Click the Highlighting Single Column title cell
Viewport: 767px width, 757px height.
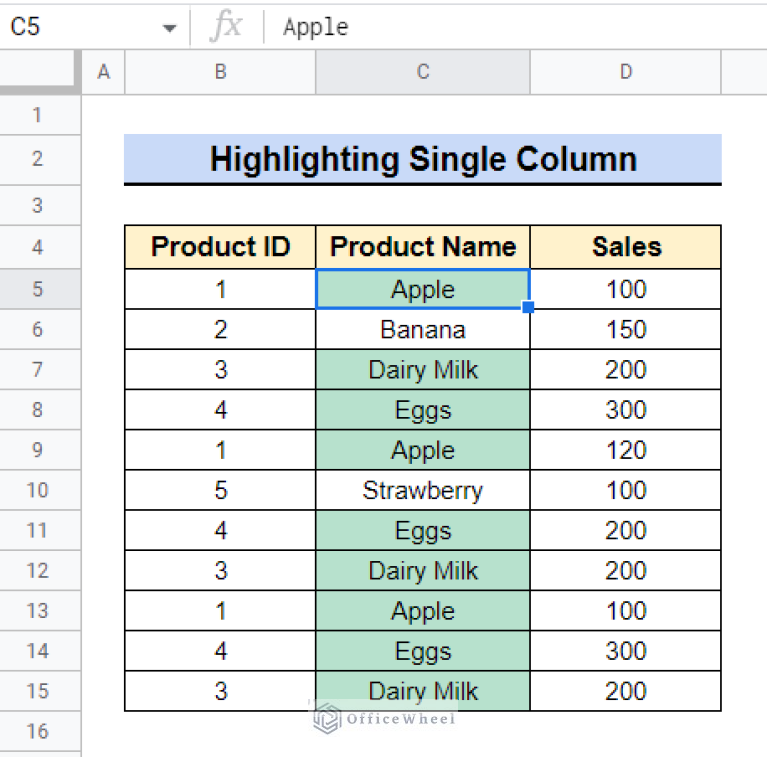point(422,159)
